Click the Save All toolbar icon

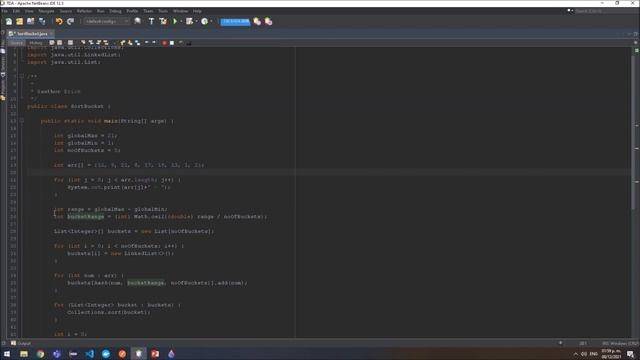coord(42,21)
